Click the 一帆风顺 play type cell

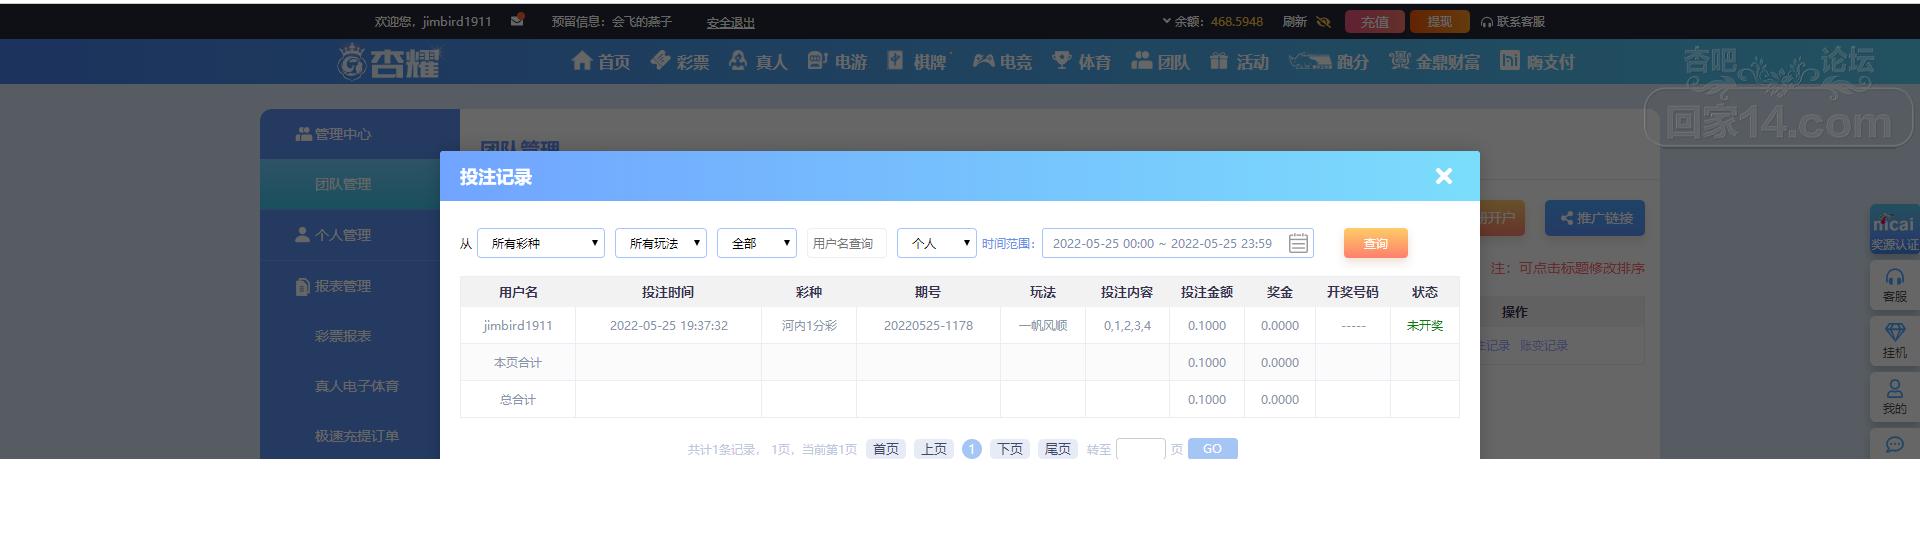pos(1043,325)
